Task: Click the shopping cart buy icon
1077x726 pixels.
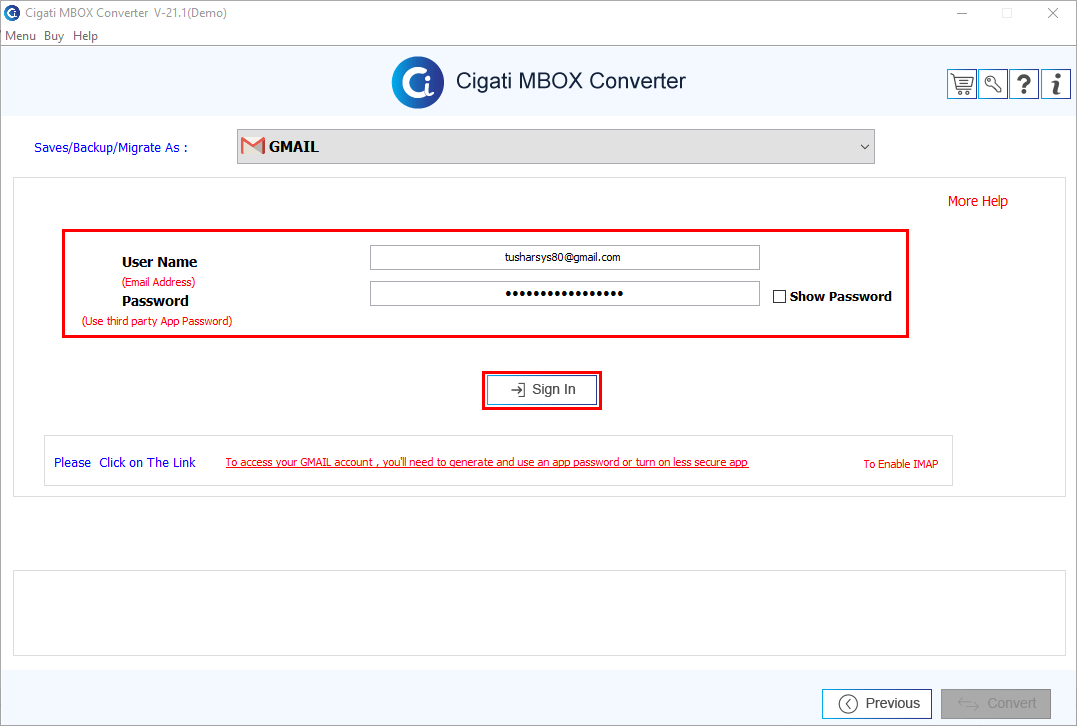Action: coord(962,84)
